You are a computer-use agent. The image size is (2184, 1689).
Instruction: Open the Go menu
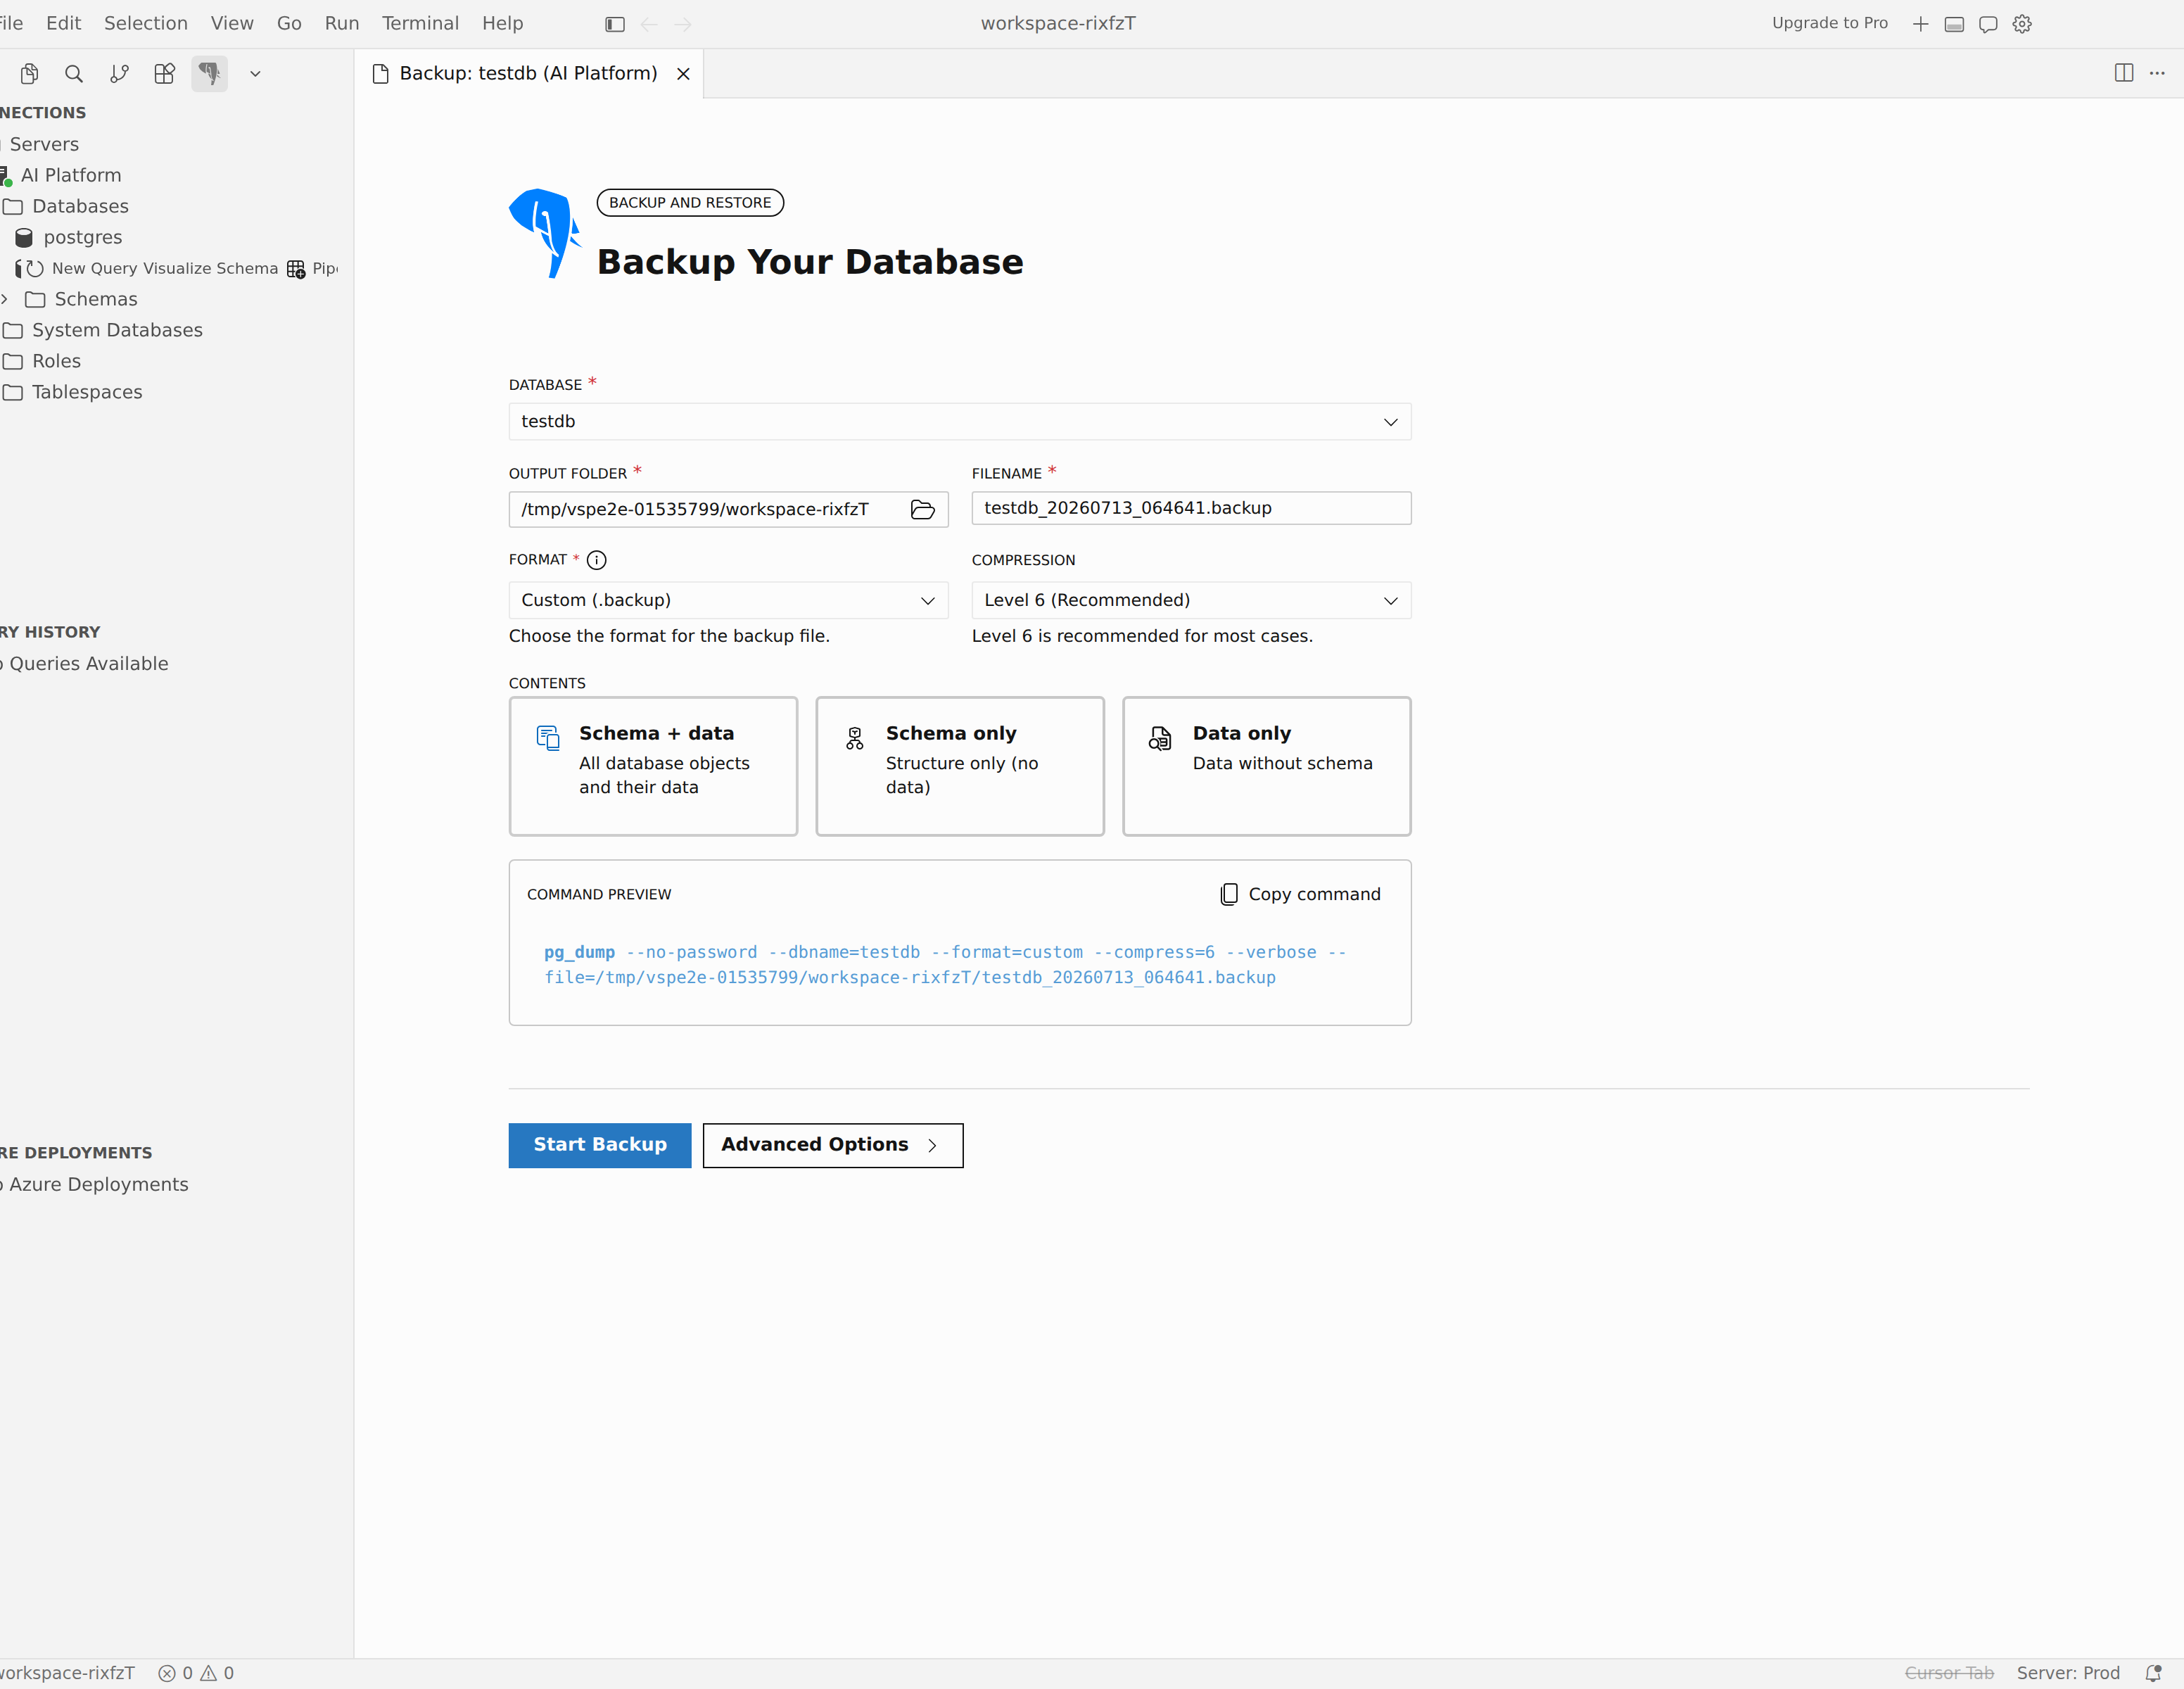(289, 23)
